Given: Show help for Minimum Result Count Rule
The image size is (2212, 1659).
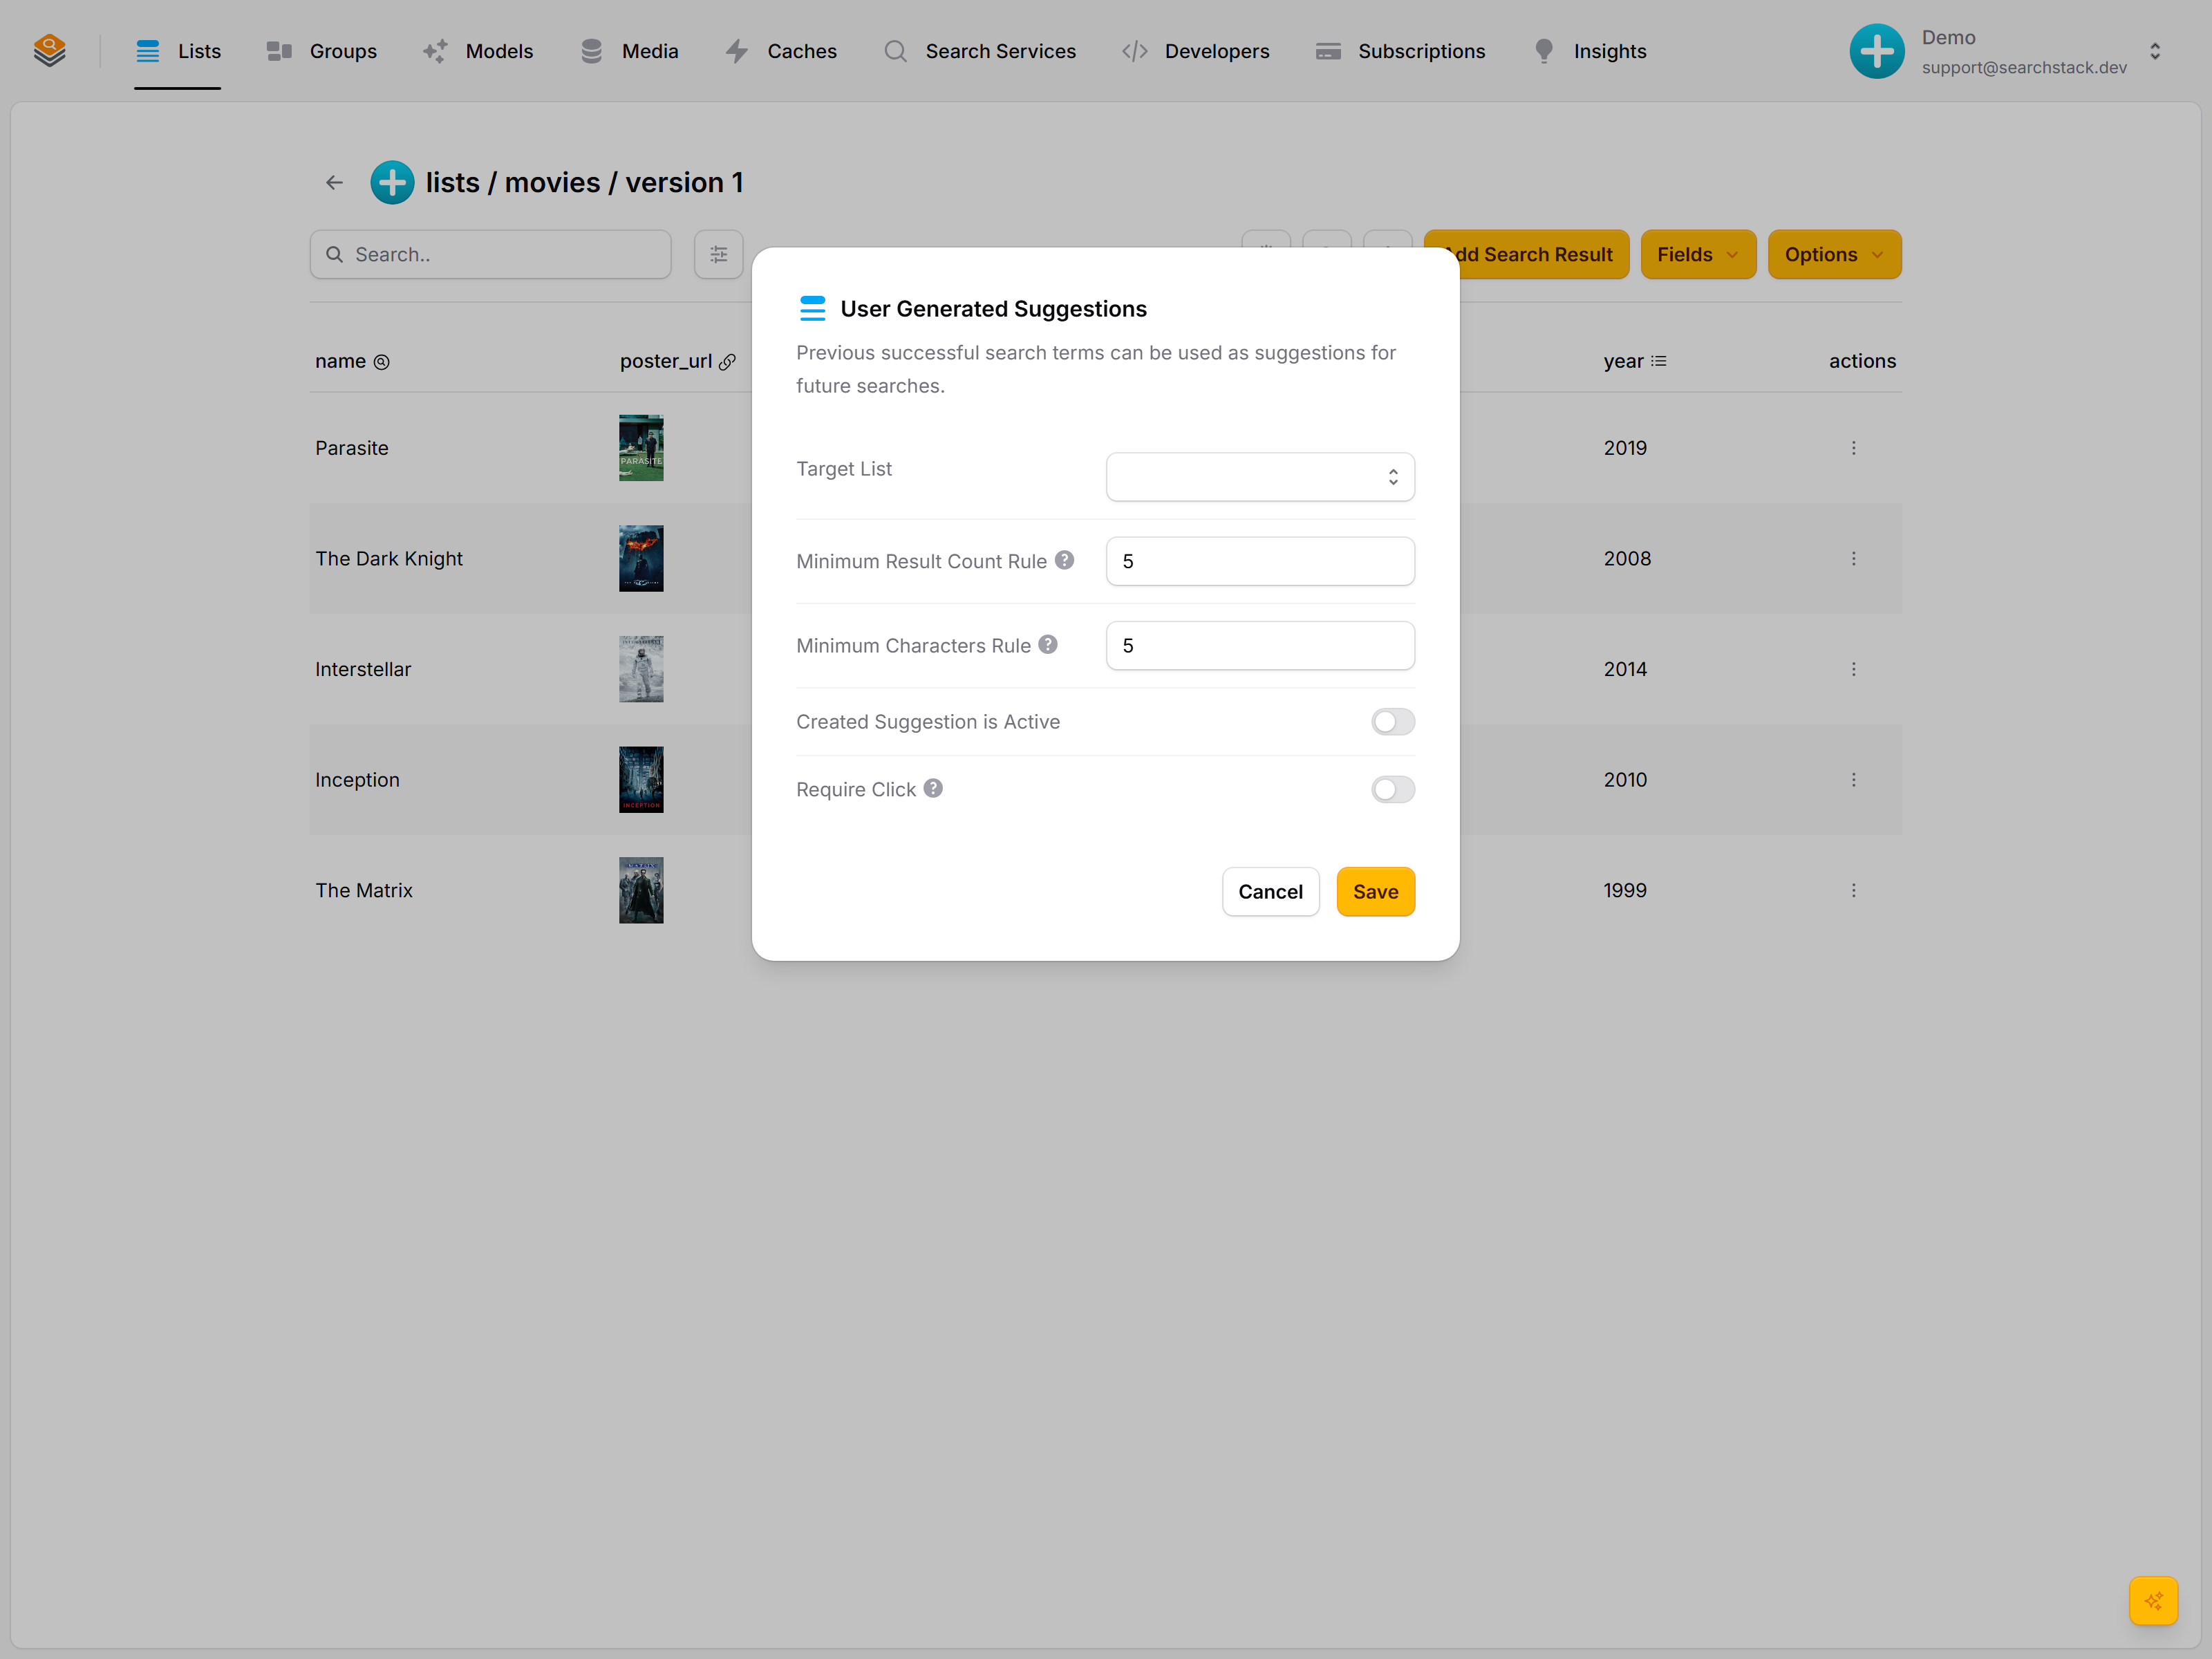Looking at the screenshot, I should tap(1064, 560).
